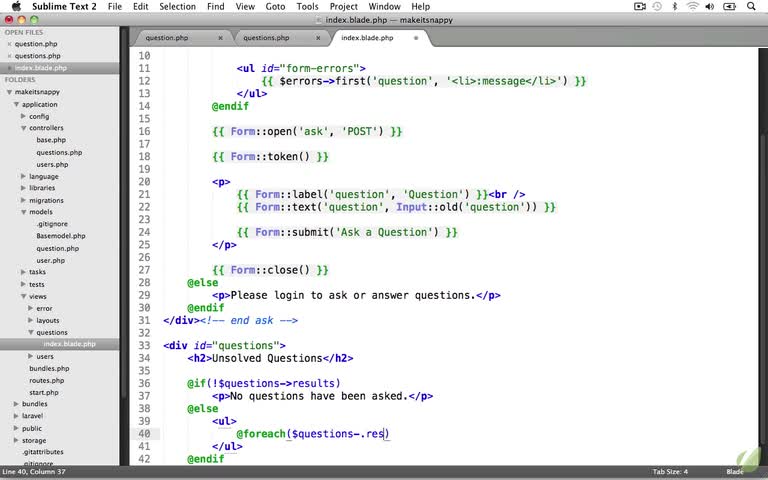The width and height of the screenshot is (768, 480).
Task: Open the Apple menu
Action: click(x=16, y=6)
